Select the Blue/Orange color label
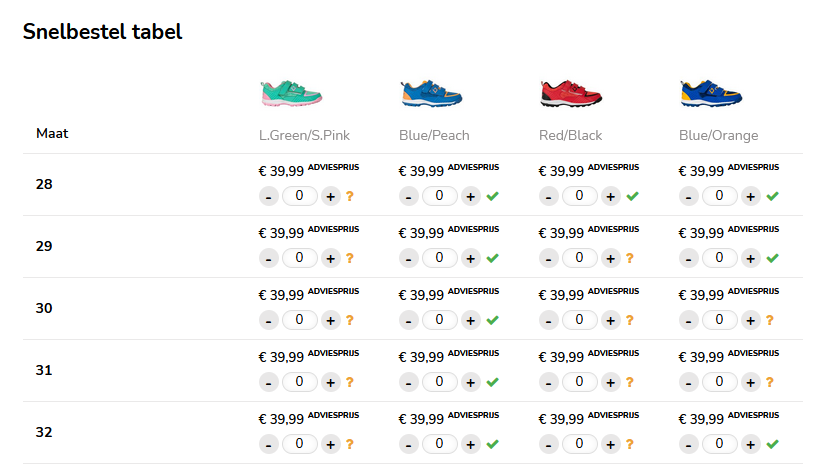 point(718,135)
